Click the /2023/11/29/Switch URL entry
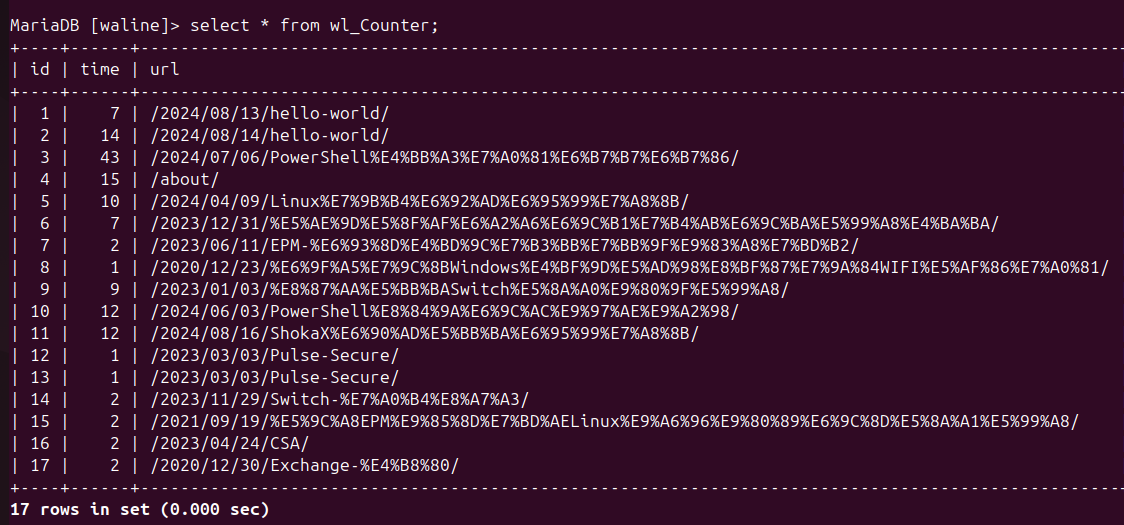Image resolution: width=1124 pixels, height=525 pixels. 339,399
